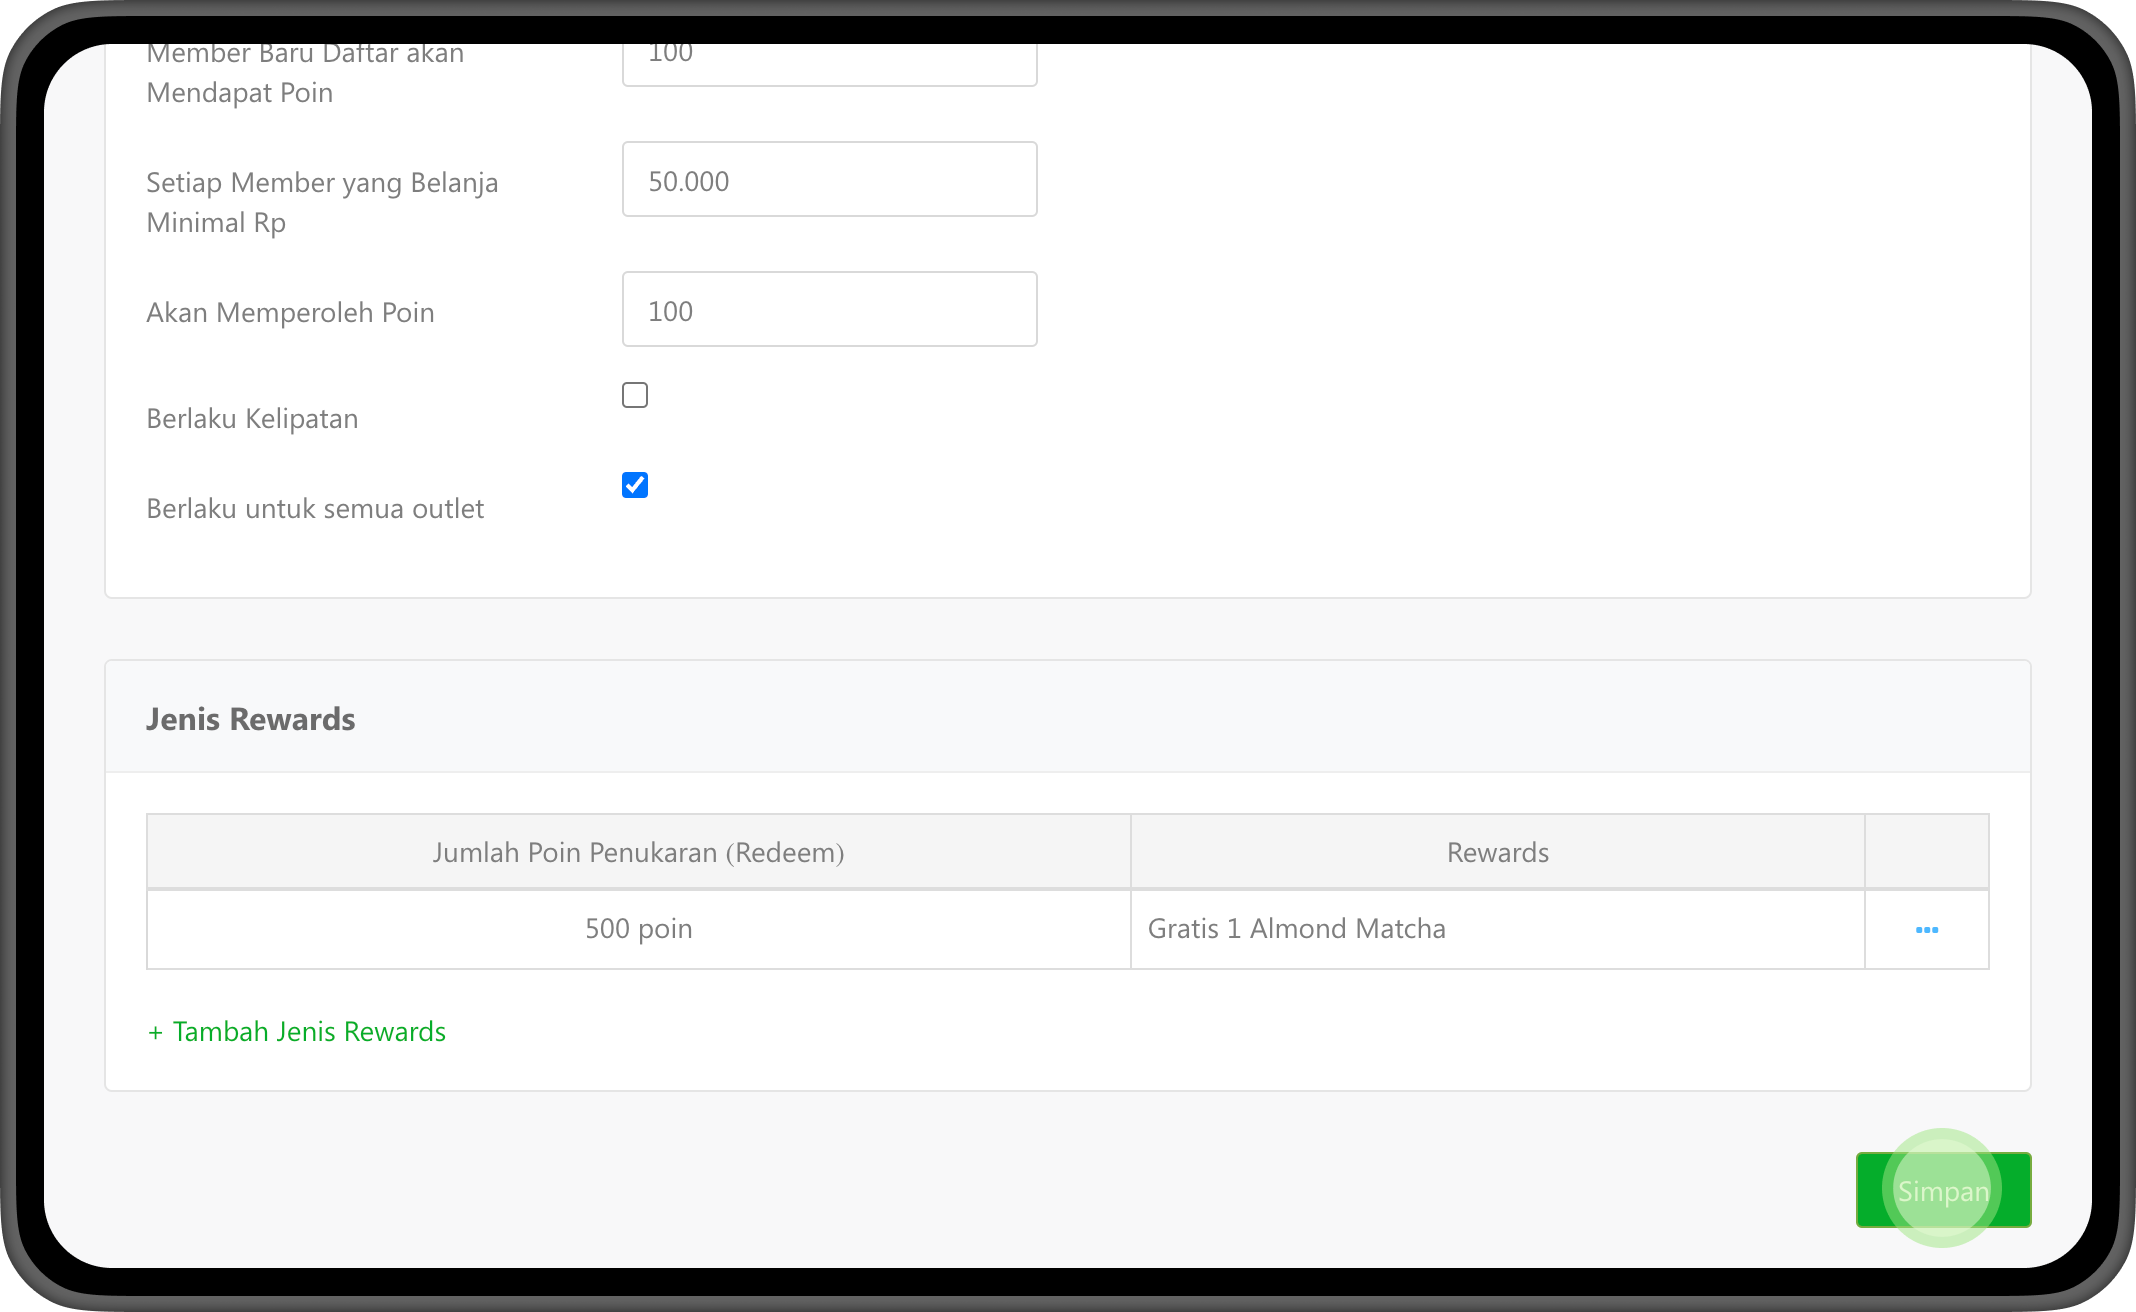Screen dimensions: 2136x1312
Task: Click the Jenis Rewards section heading
Action: 251,719
